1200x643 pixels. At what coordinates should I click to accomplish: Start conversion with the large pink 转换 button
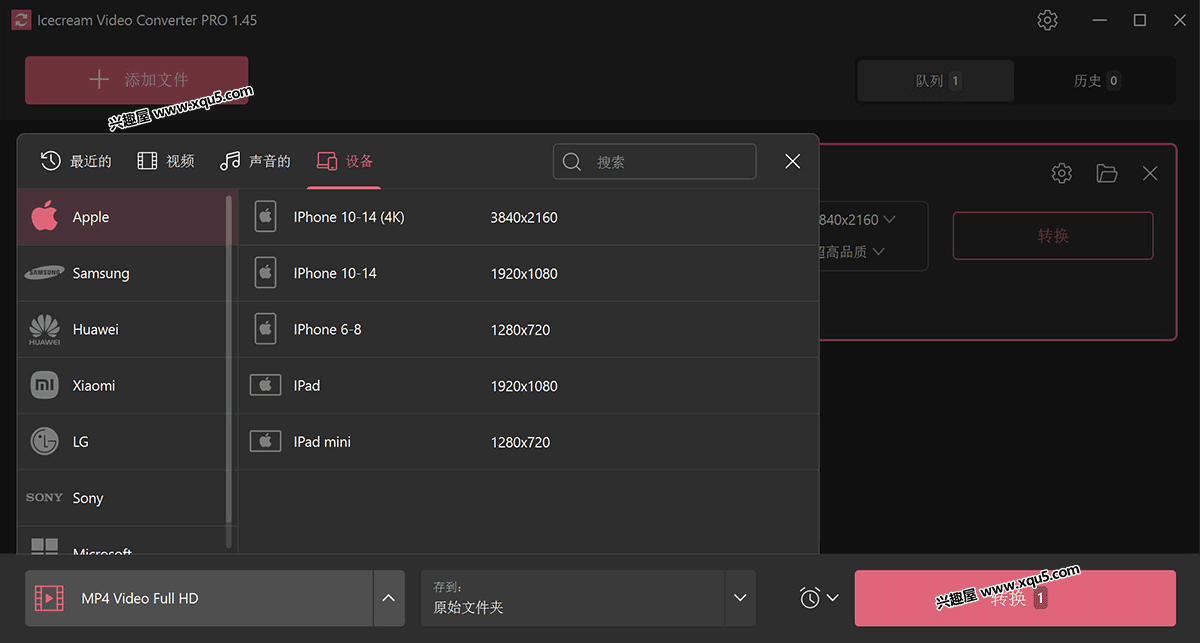tap(1015, 598)
